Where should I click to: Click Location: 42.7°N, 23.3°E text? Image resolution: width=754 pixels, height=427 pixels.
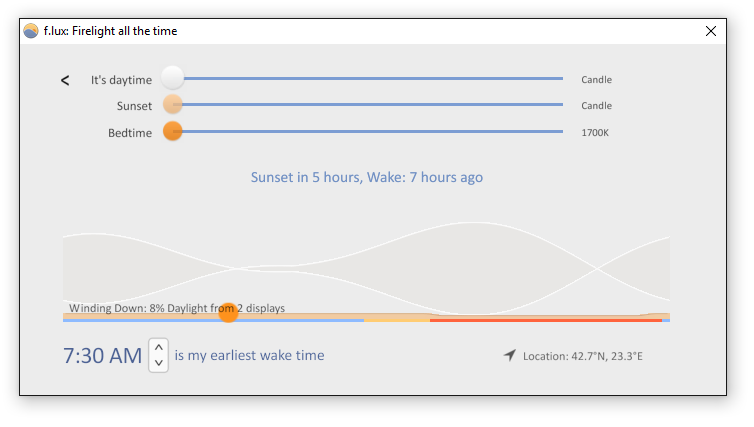pyautogui.click(x=583, y=356)
